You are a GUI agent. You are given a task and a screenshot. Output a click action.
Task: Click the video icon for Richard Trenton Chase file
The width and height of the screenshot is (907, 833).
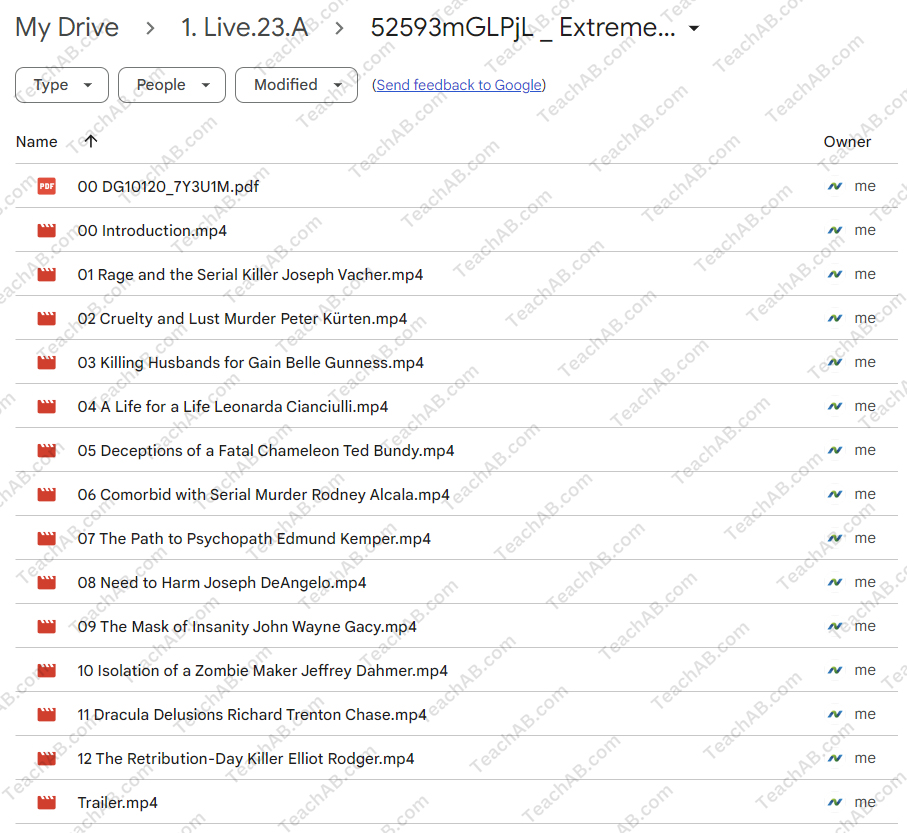[47, 714]
